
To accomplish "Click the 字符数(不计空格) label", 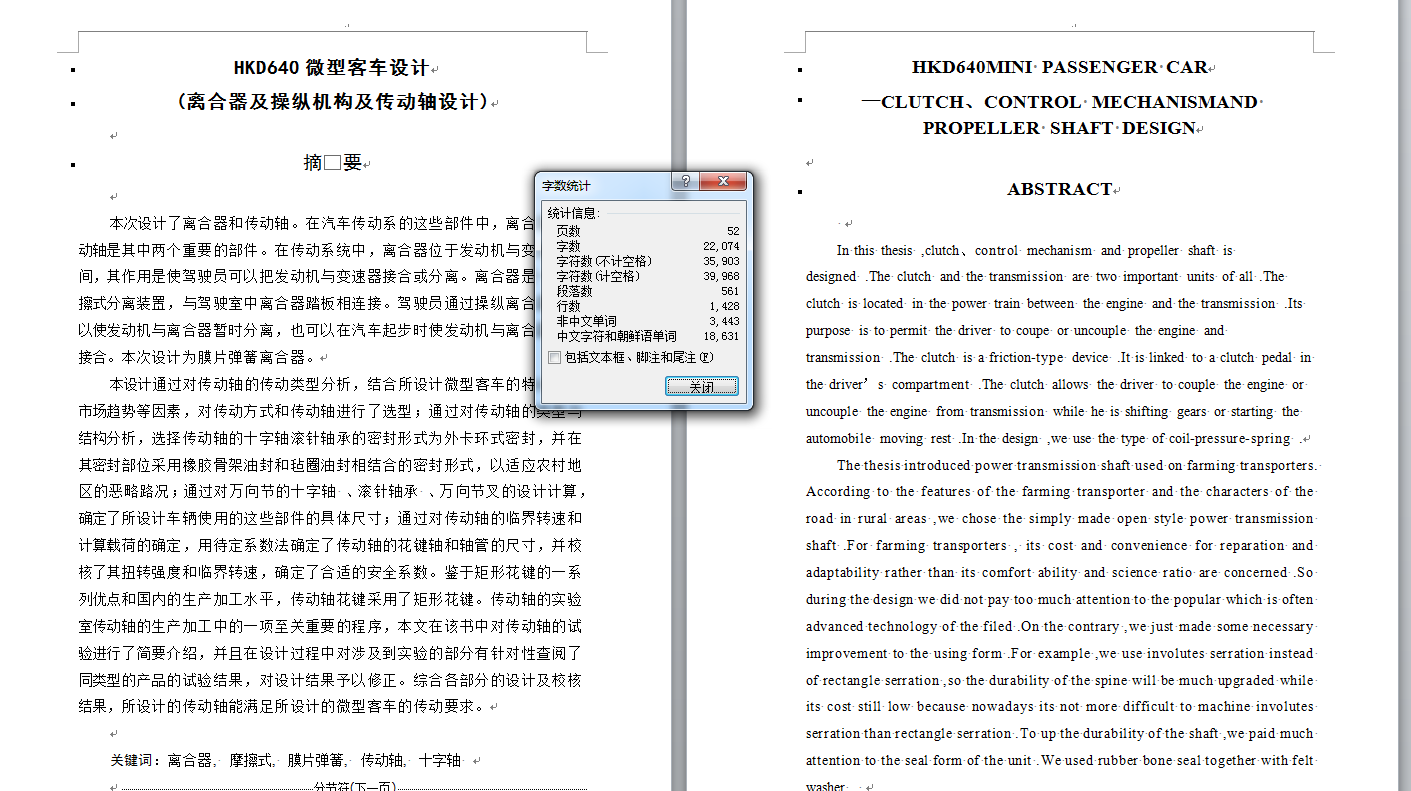I will 604,261.
